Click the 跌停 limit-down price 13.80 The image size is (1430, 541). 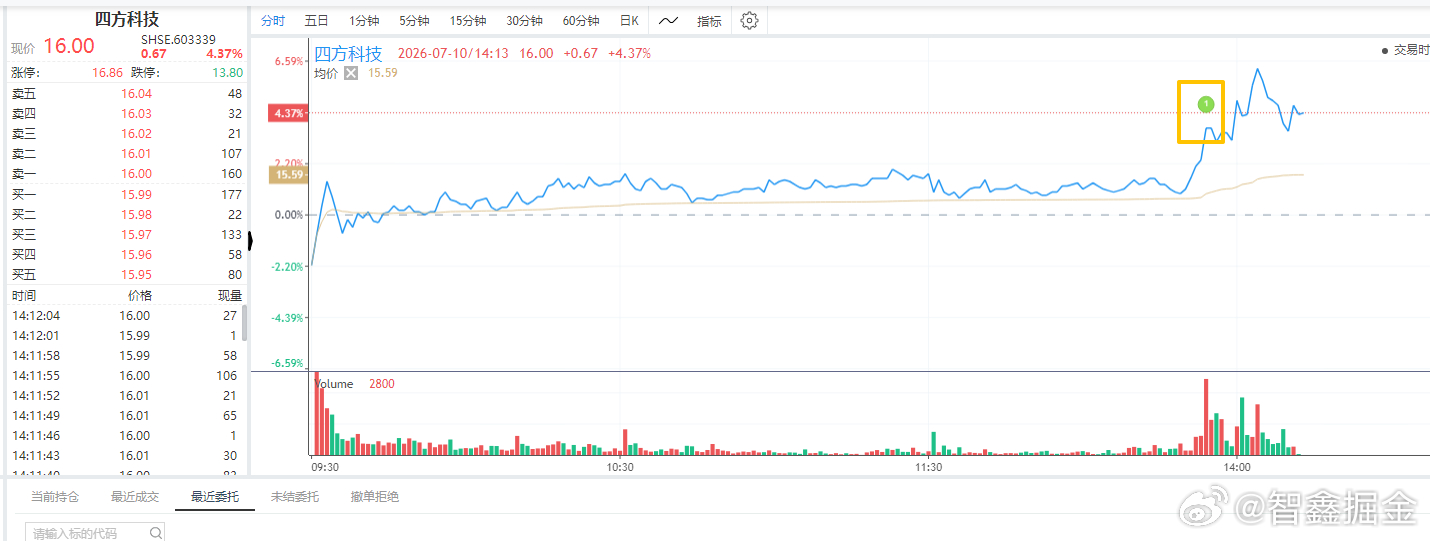pos(227,73)
